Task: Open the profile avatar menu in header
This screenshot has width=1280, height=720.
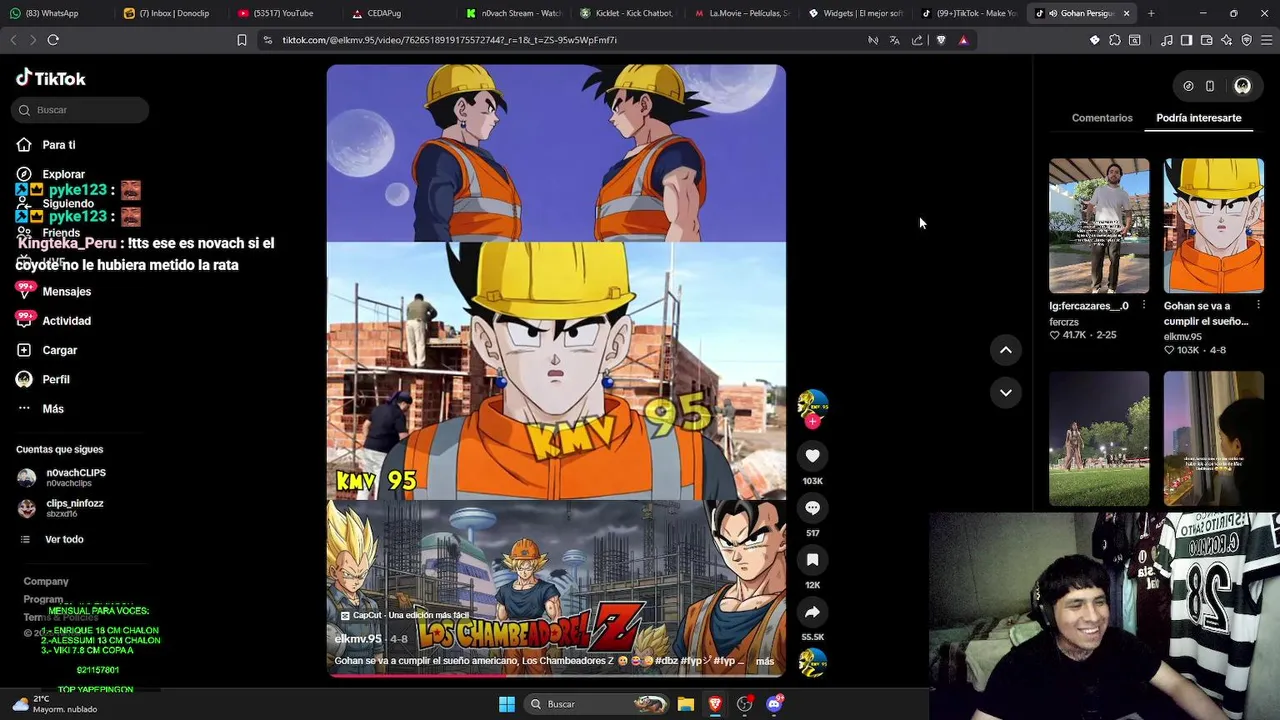Action: pyautogui.click(x=1242, y=86)
